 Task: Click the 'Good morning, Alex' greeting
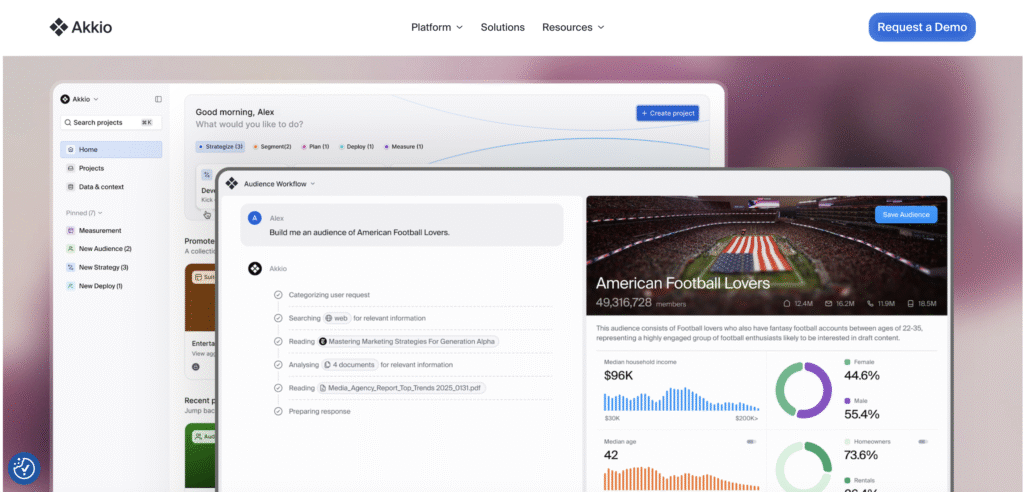point(235,112)
